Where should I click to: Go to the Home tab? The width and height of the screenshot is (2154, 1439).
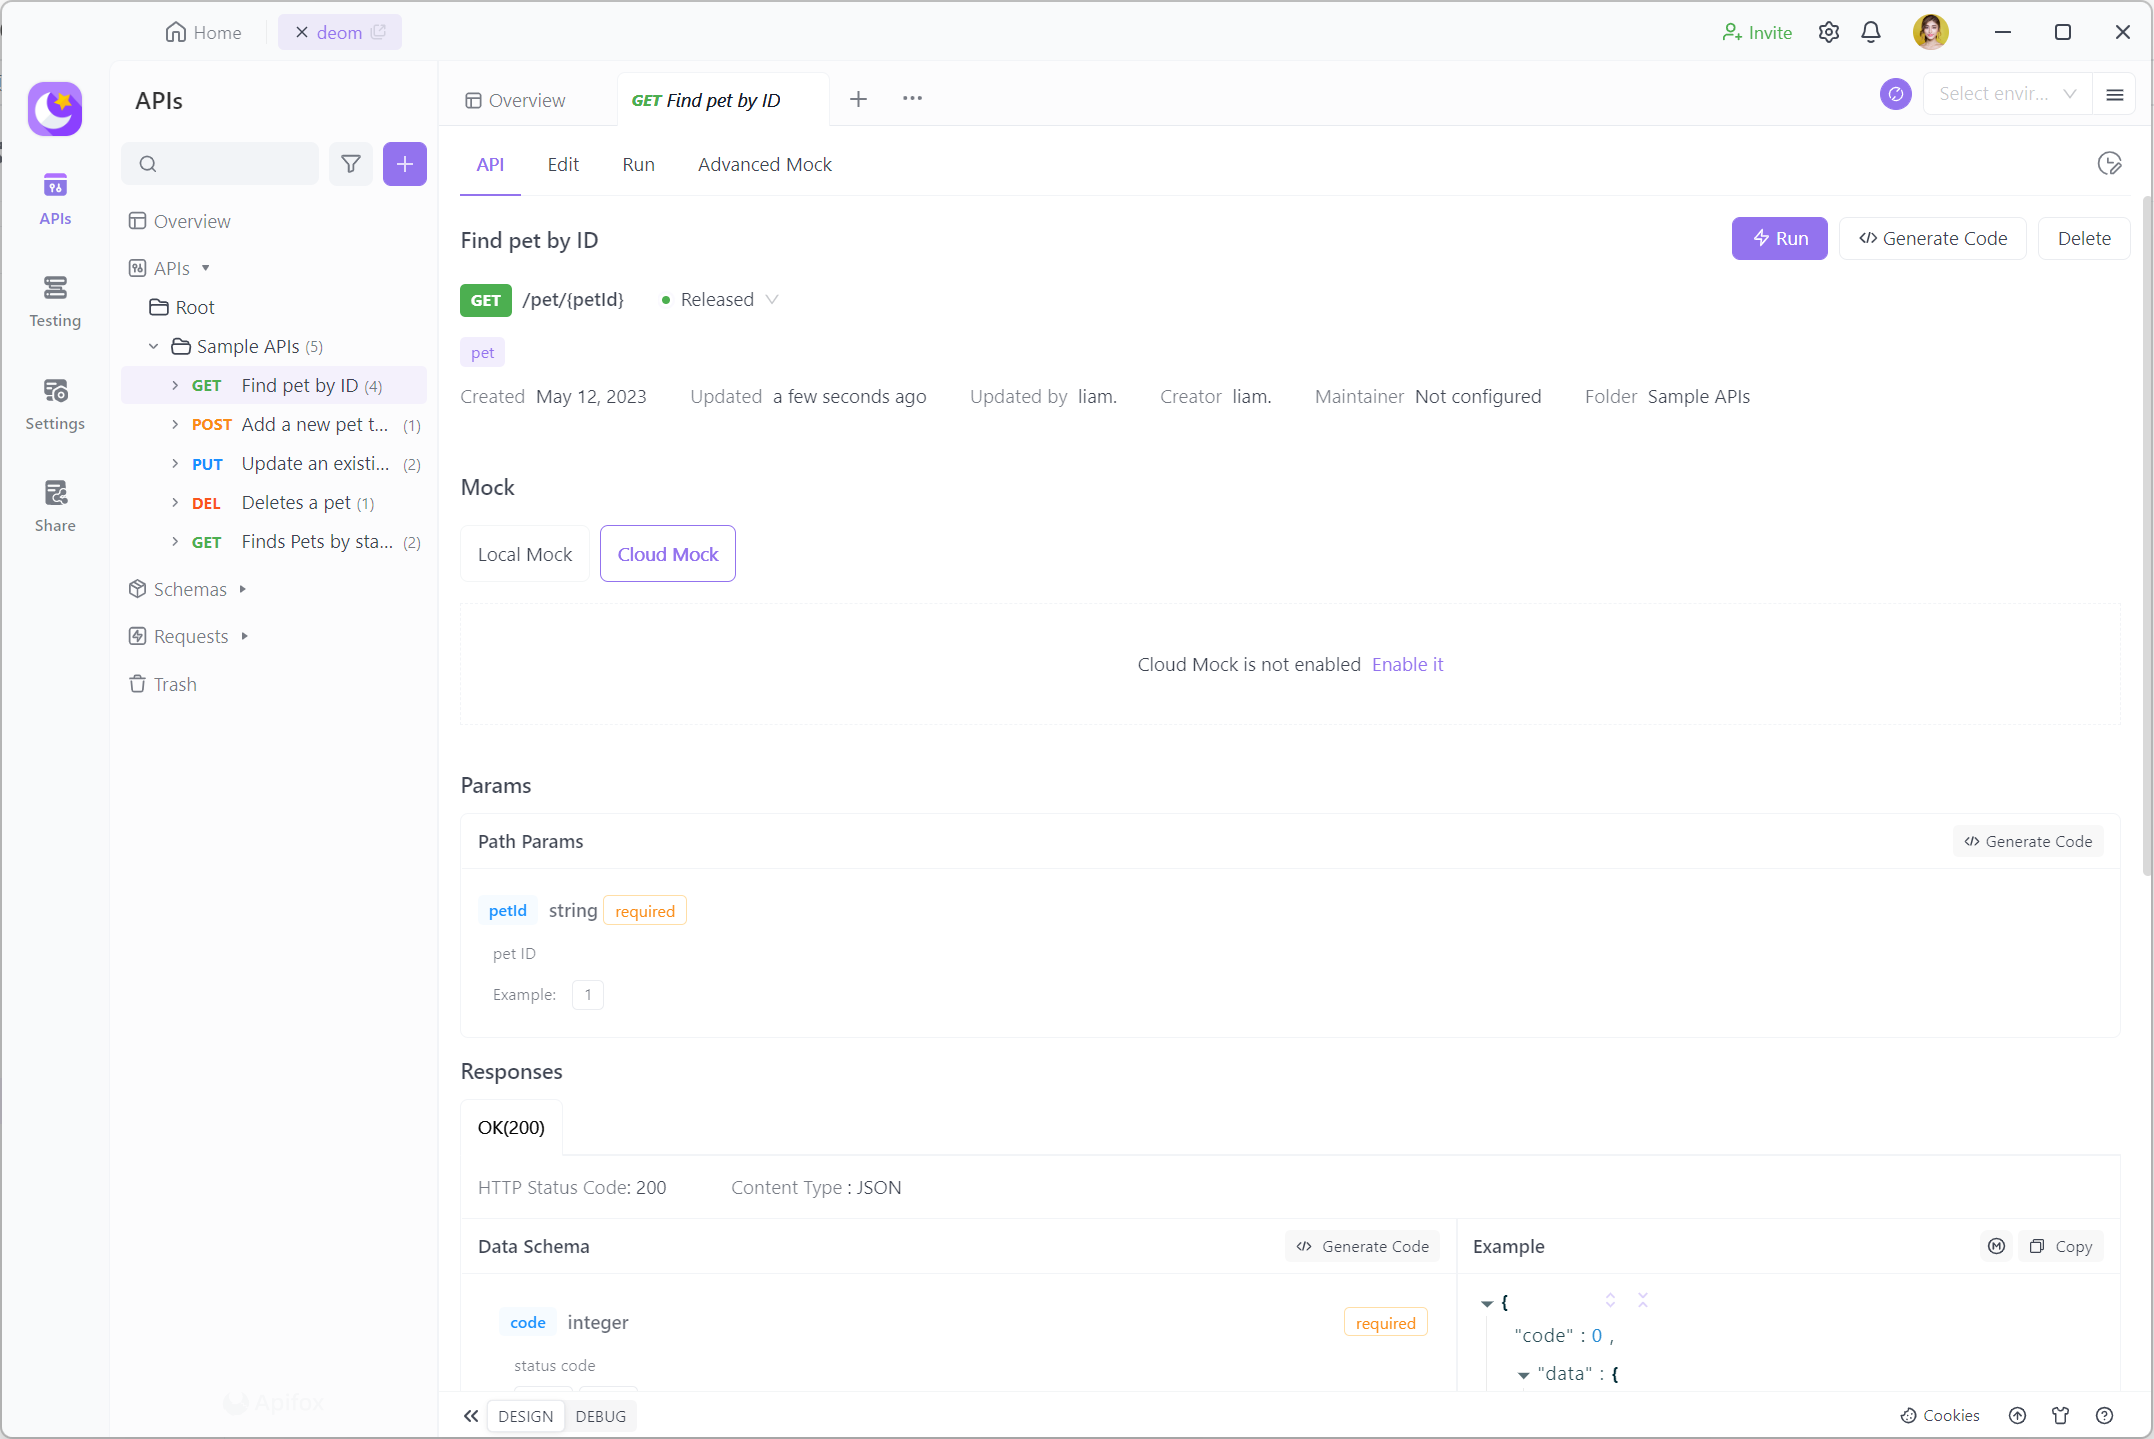pos(204,32)
